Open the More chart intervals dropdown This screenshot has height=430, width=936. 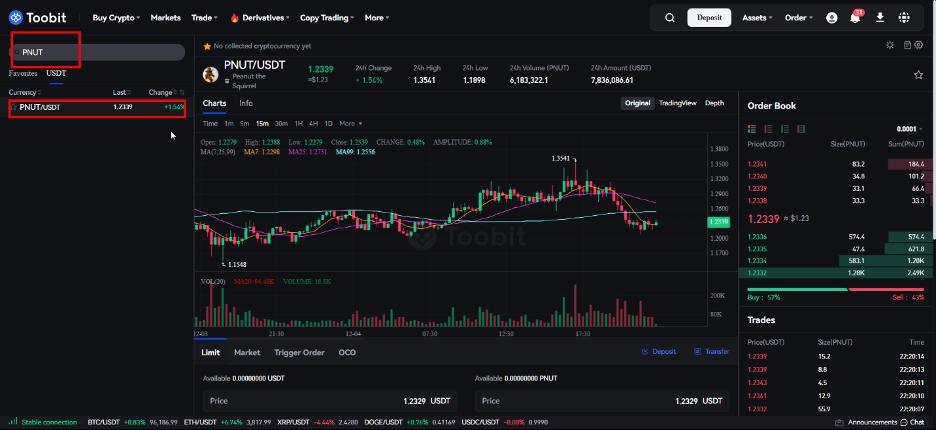[351, 124]
